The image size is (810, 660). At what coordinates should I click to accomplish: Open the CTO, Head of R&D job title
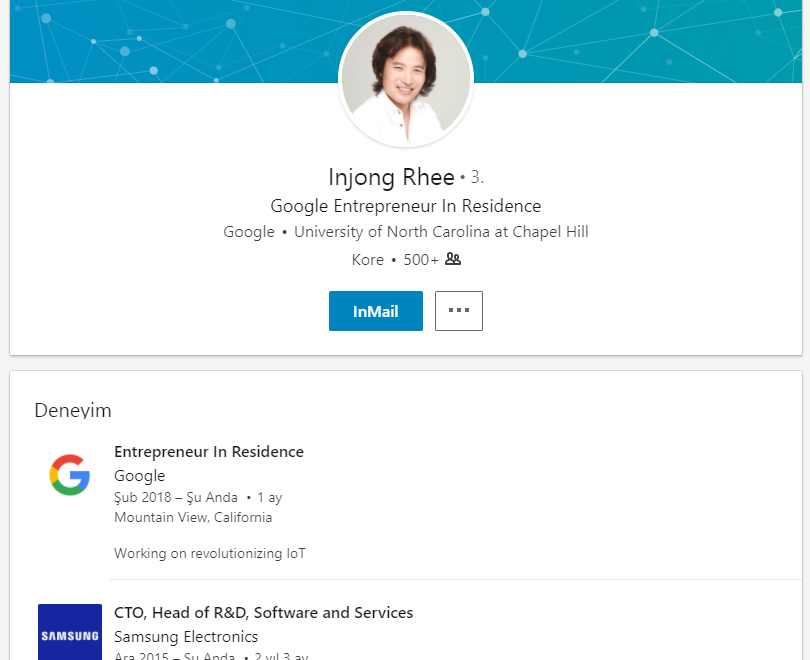[x=262, y=613]
